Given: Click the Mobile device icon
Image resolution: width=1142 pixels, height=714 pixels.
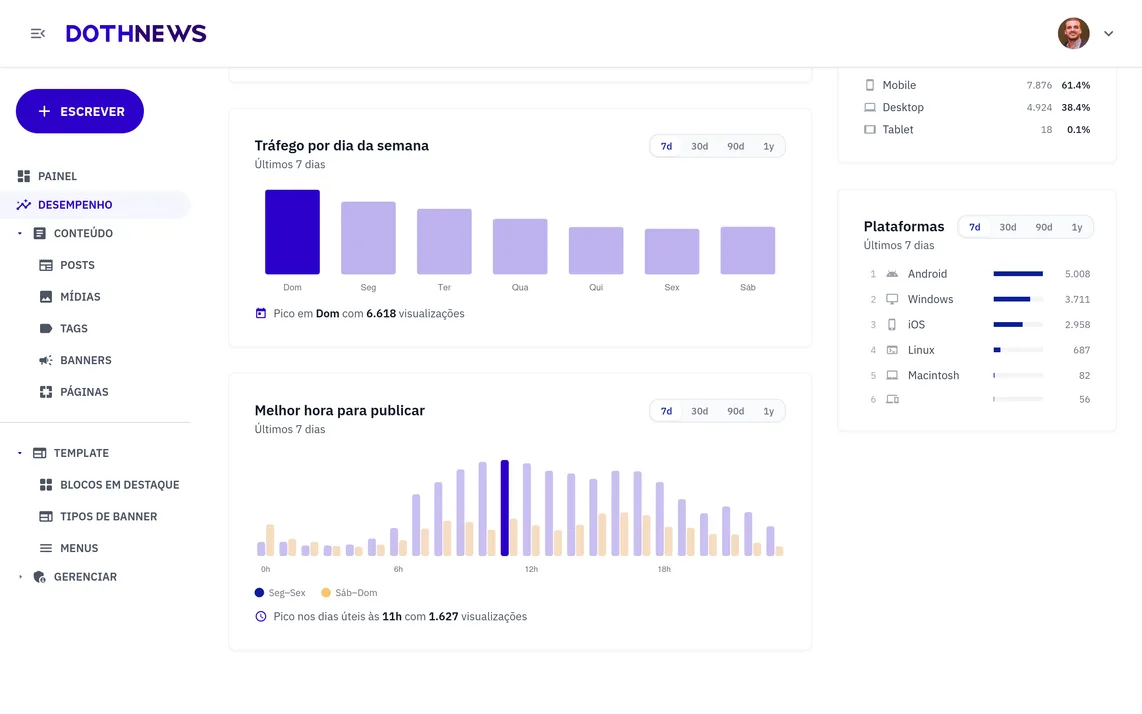Looking at the screenshot, I should 870,85.
